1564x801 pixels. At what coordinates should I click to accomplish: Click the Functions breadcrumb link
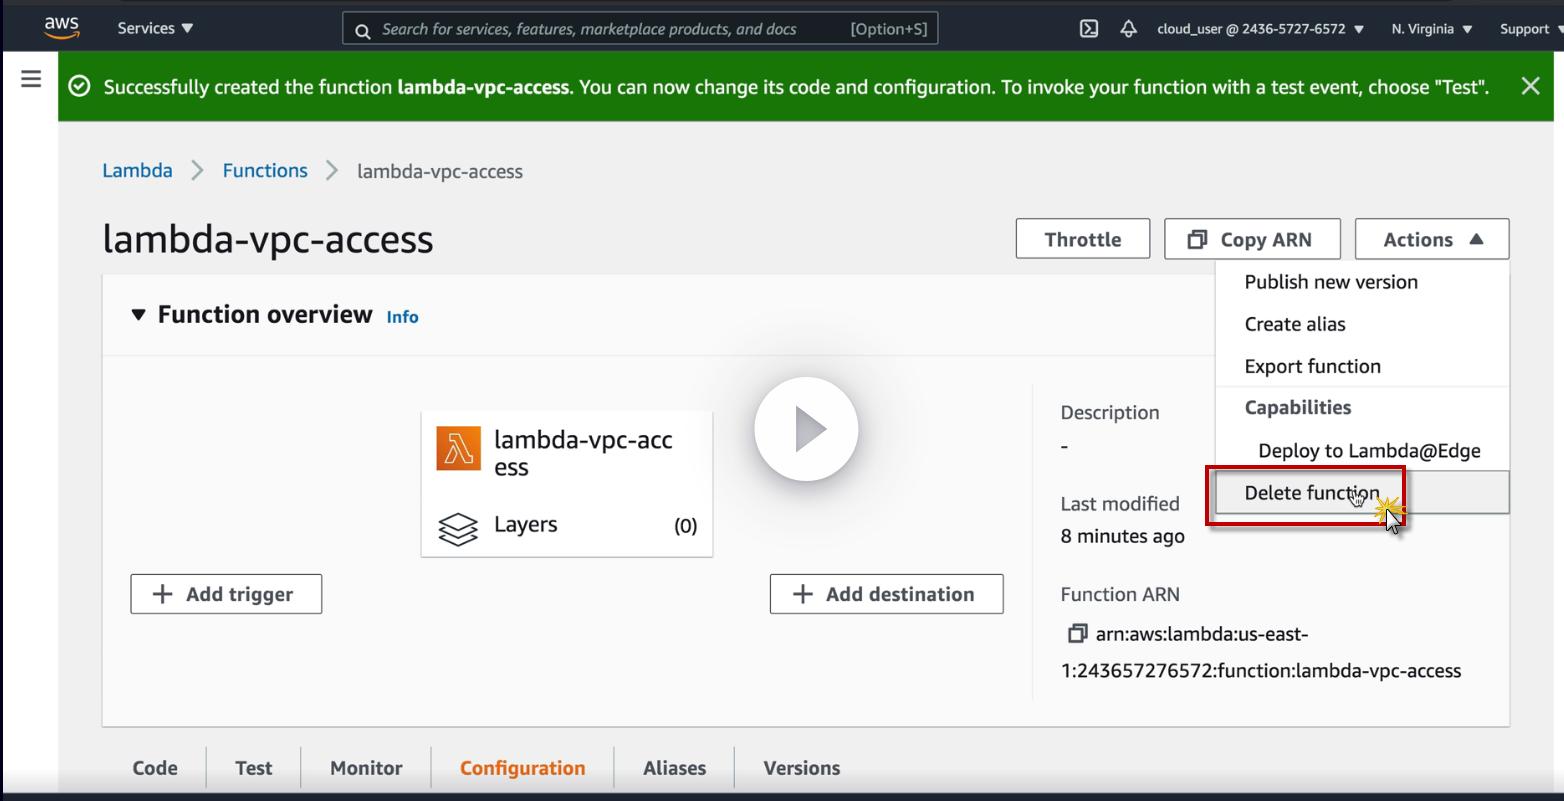[x=265, y=171]
